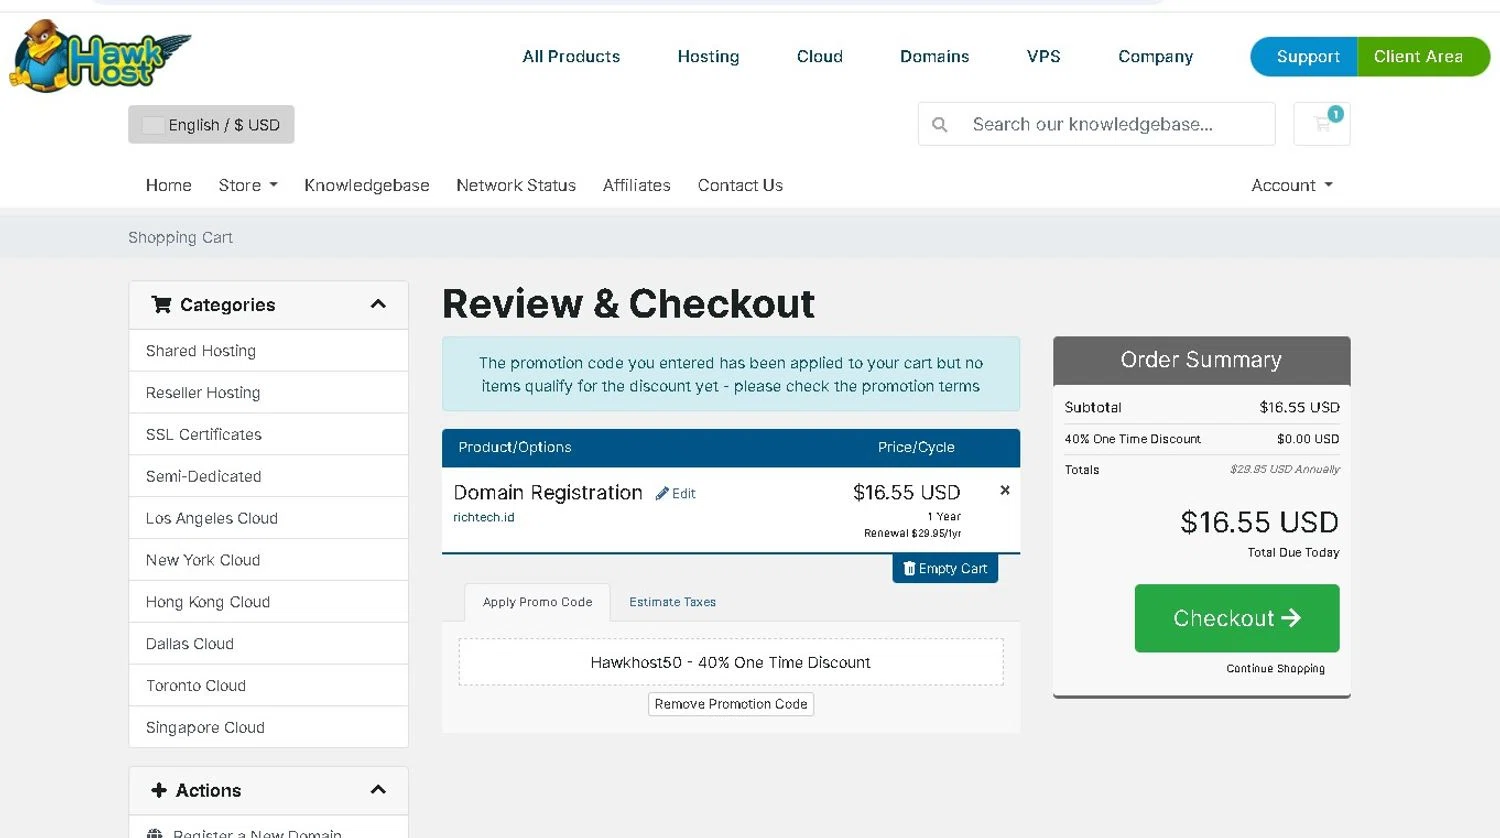Open the shopping cart icon
Image resolution: width=1500 pixels, height=838 pixels.
pos(1322,124)
